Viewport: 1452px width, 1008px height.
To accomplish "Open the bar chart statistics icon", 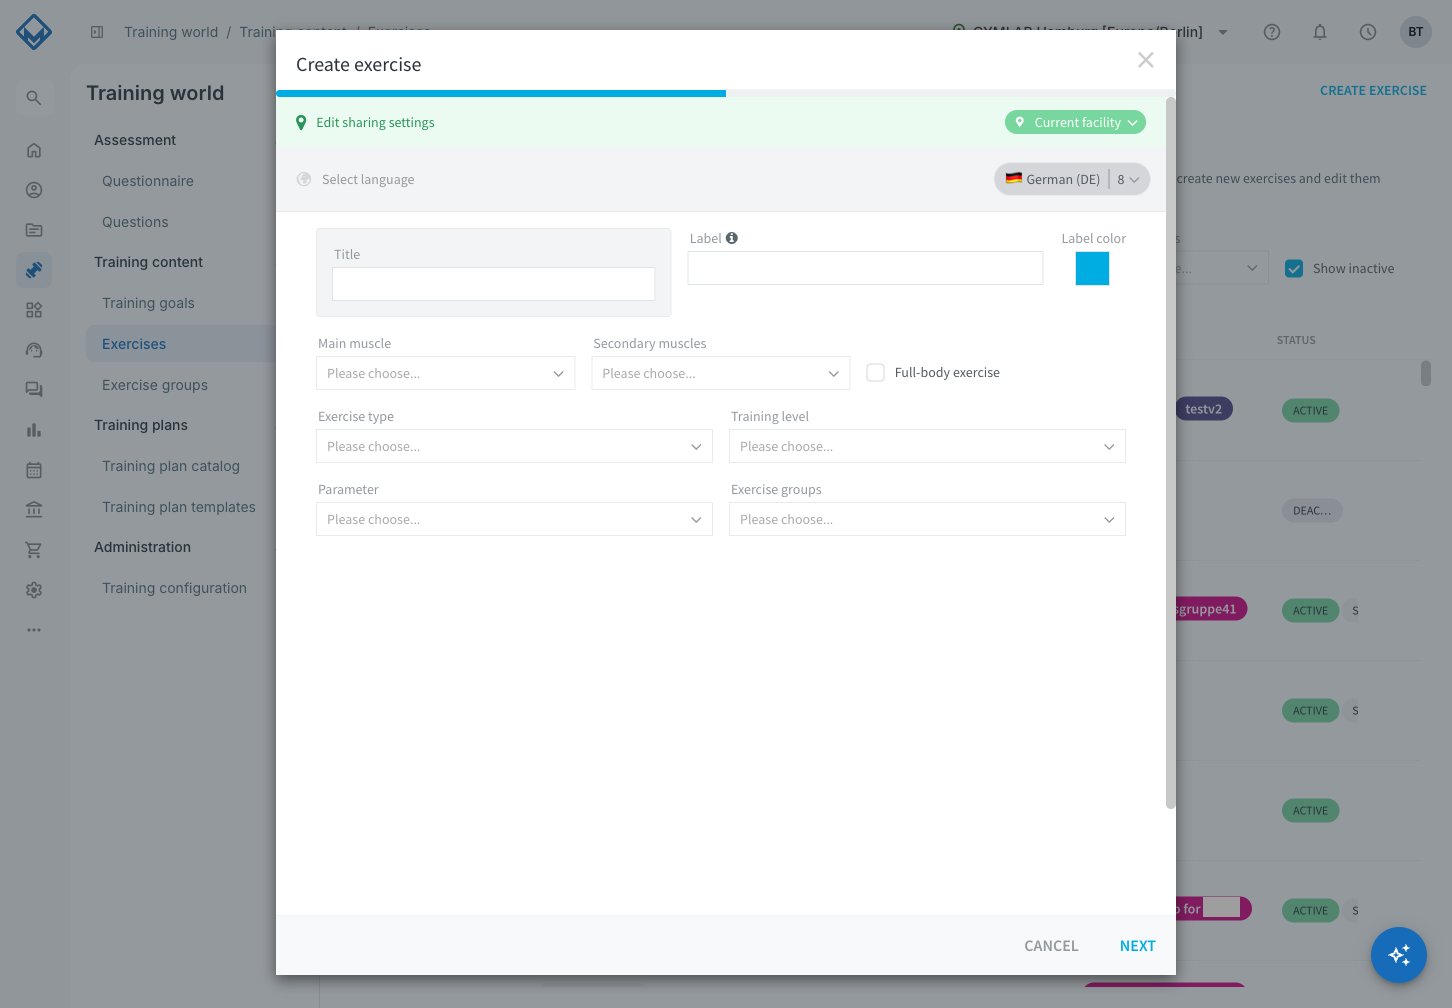I will tap(34, 430).
